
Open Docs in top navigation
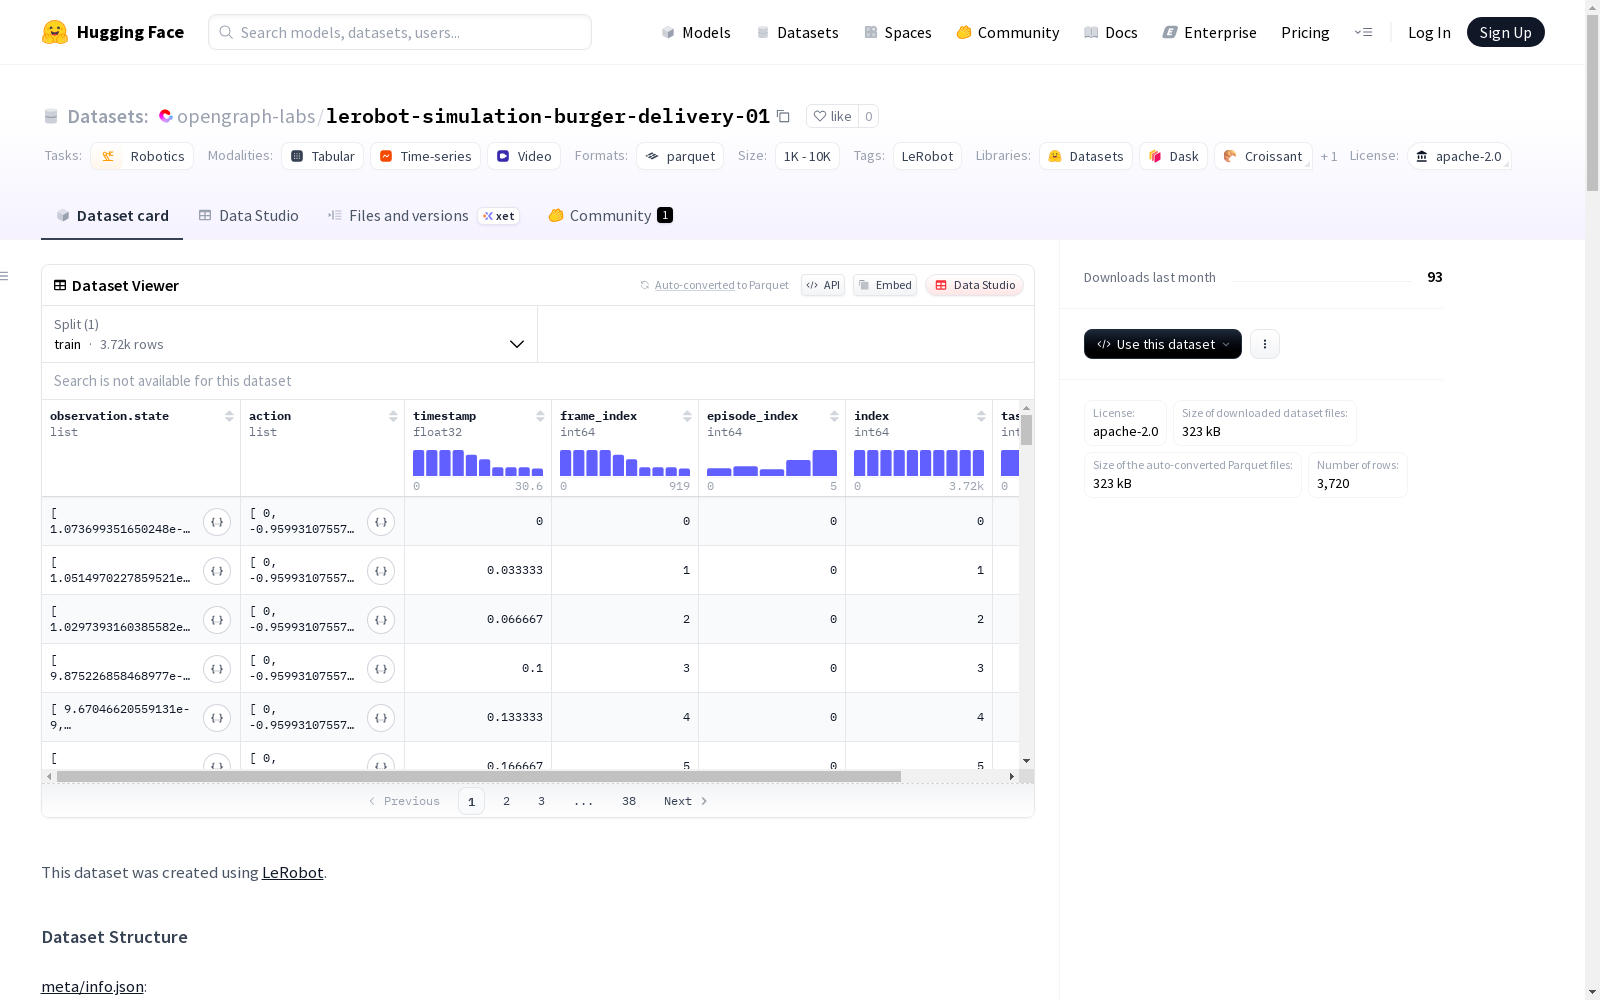pyautogui.click(x=1111, y=32)
